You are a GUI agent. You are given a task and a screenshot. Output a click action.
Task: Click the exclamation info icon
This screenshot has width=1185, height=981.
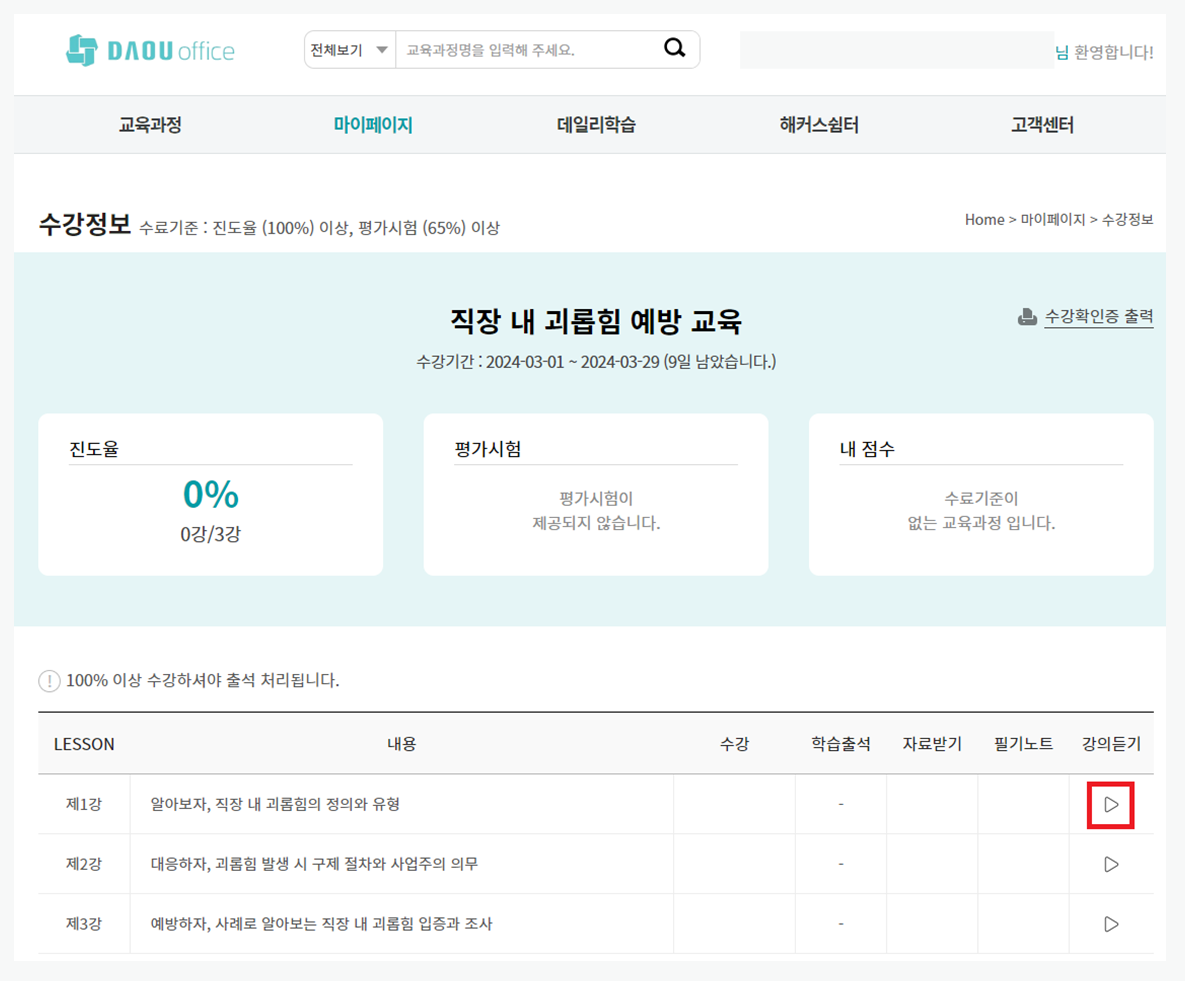[x=49, y=681]
